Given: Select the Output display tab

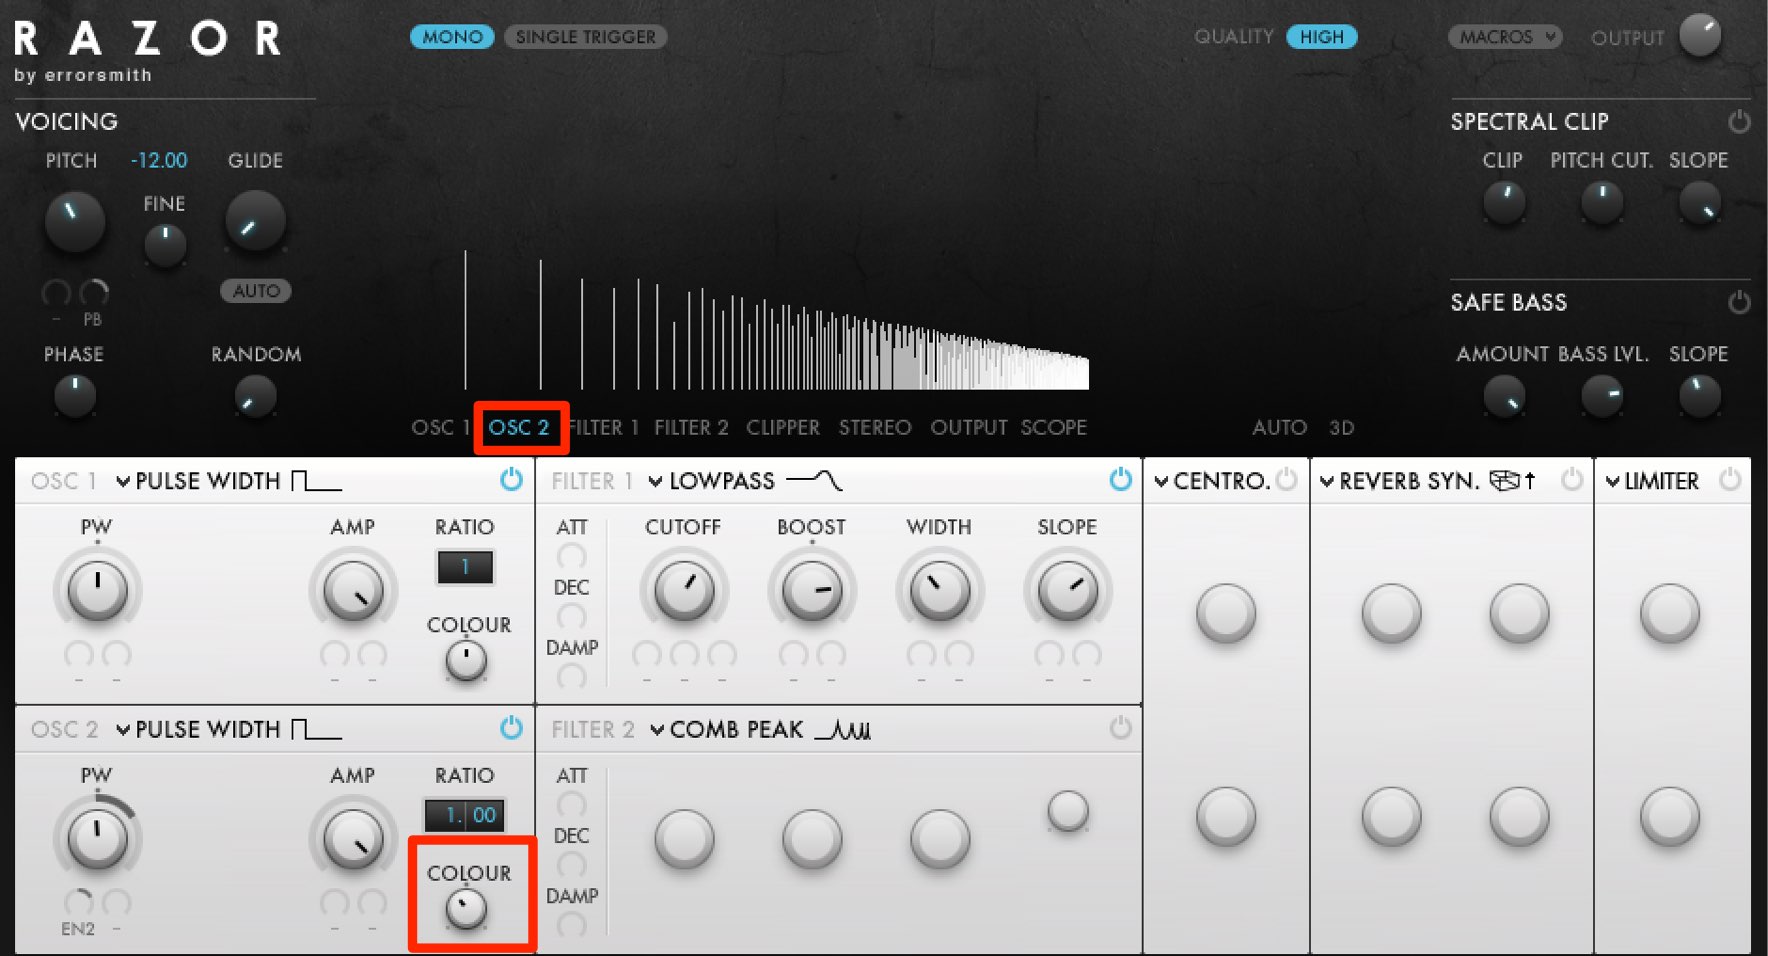Looking at the screenshot, I should pos(969,427).
